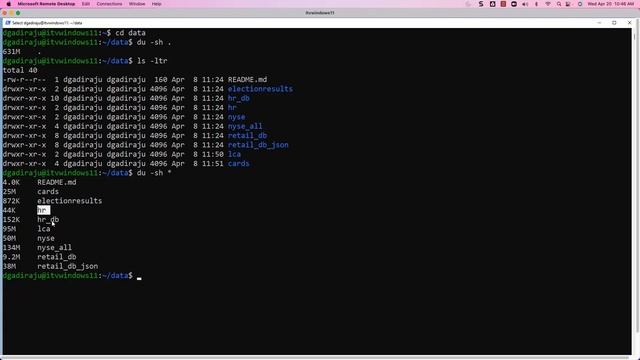Click the 25M size next to cards
This screenshot has width=640, height=360.
click(9, 192)
